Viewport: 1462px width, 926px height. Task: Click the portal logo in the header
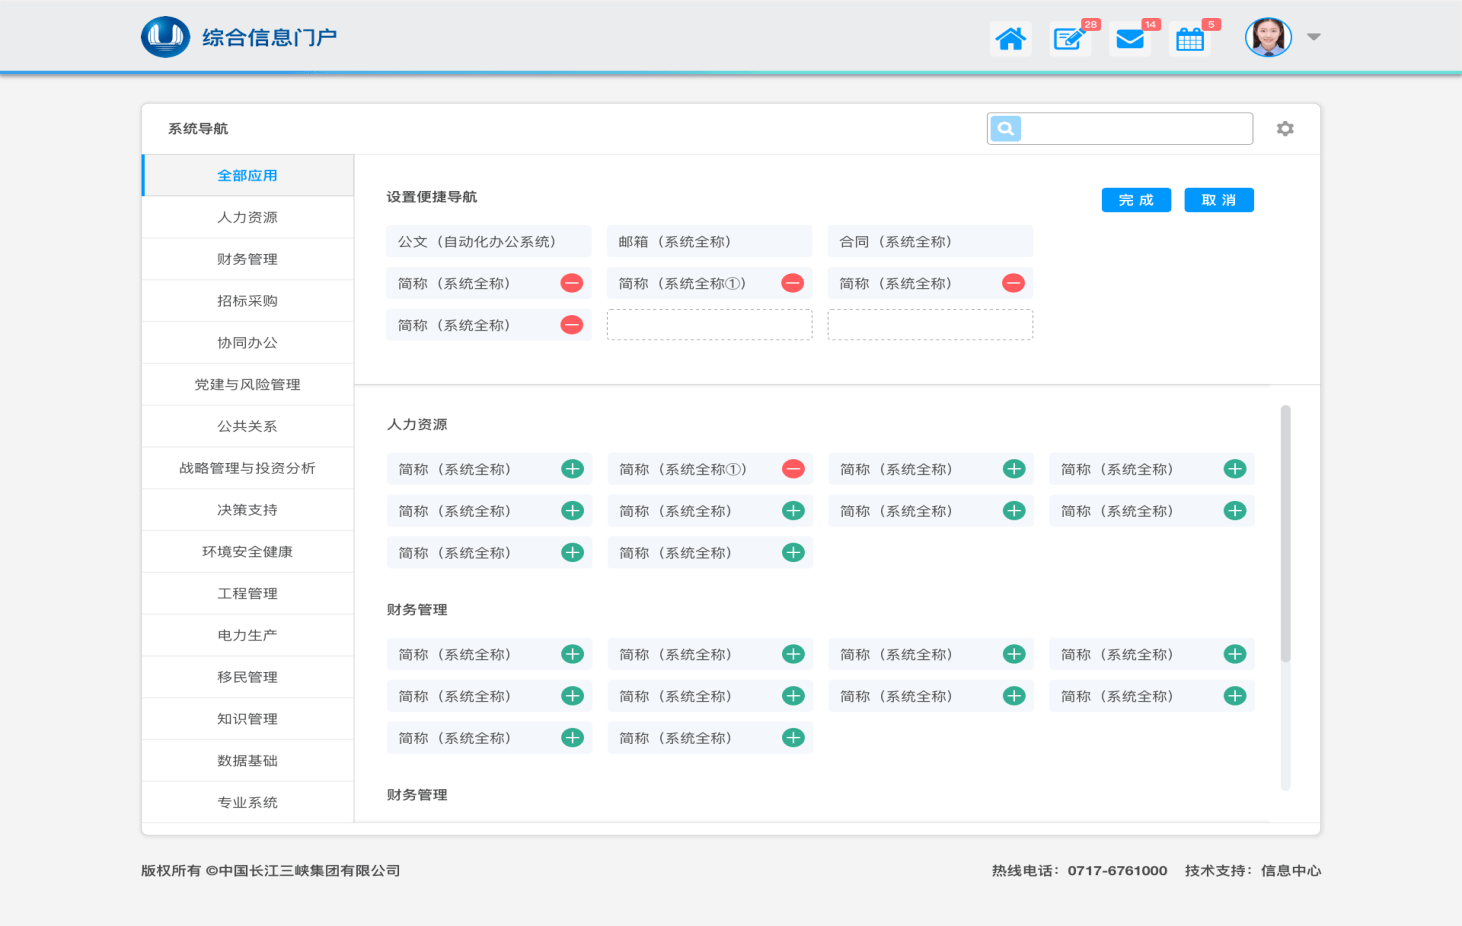point(166,38)
